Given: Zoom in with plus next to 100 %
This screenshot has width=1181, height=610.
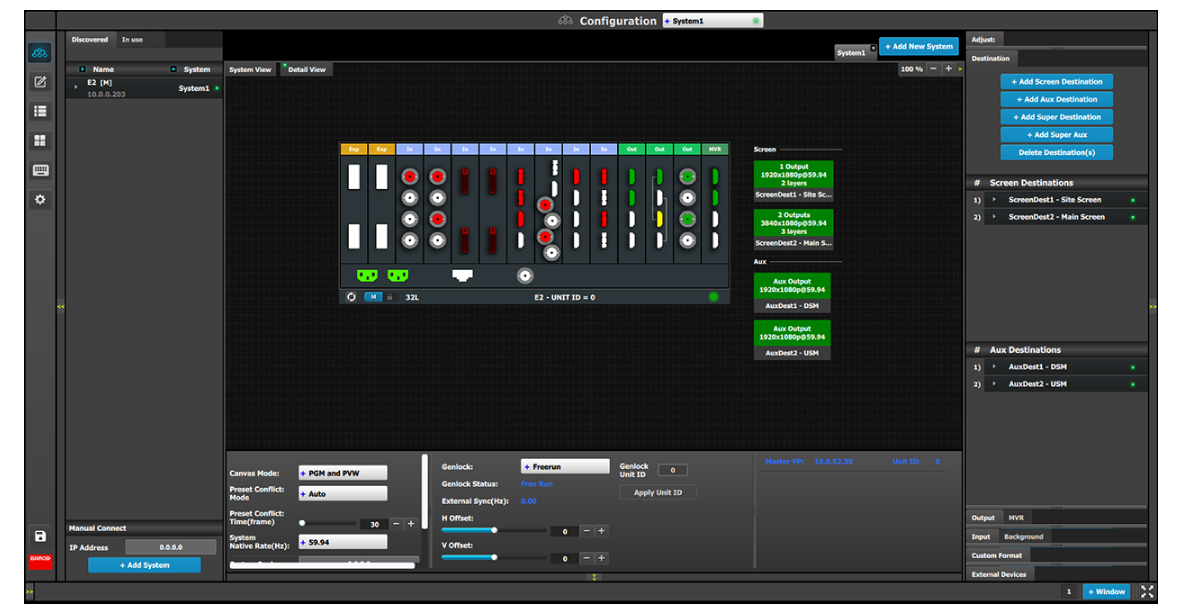Looking at the screenshot, I should 948,69.
